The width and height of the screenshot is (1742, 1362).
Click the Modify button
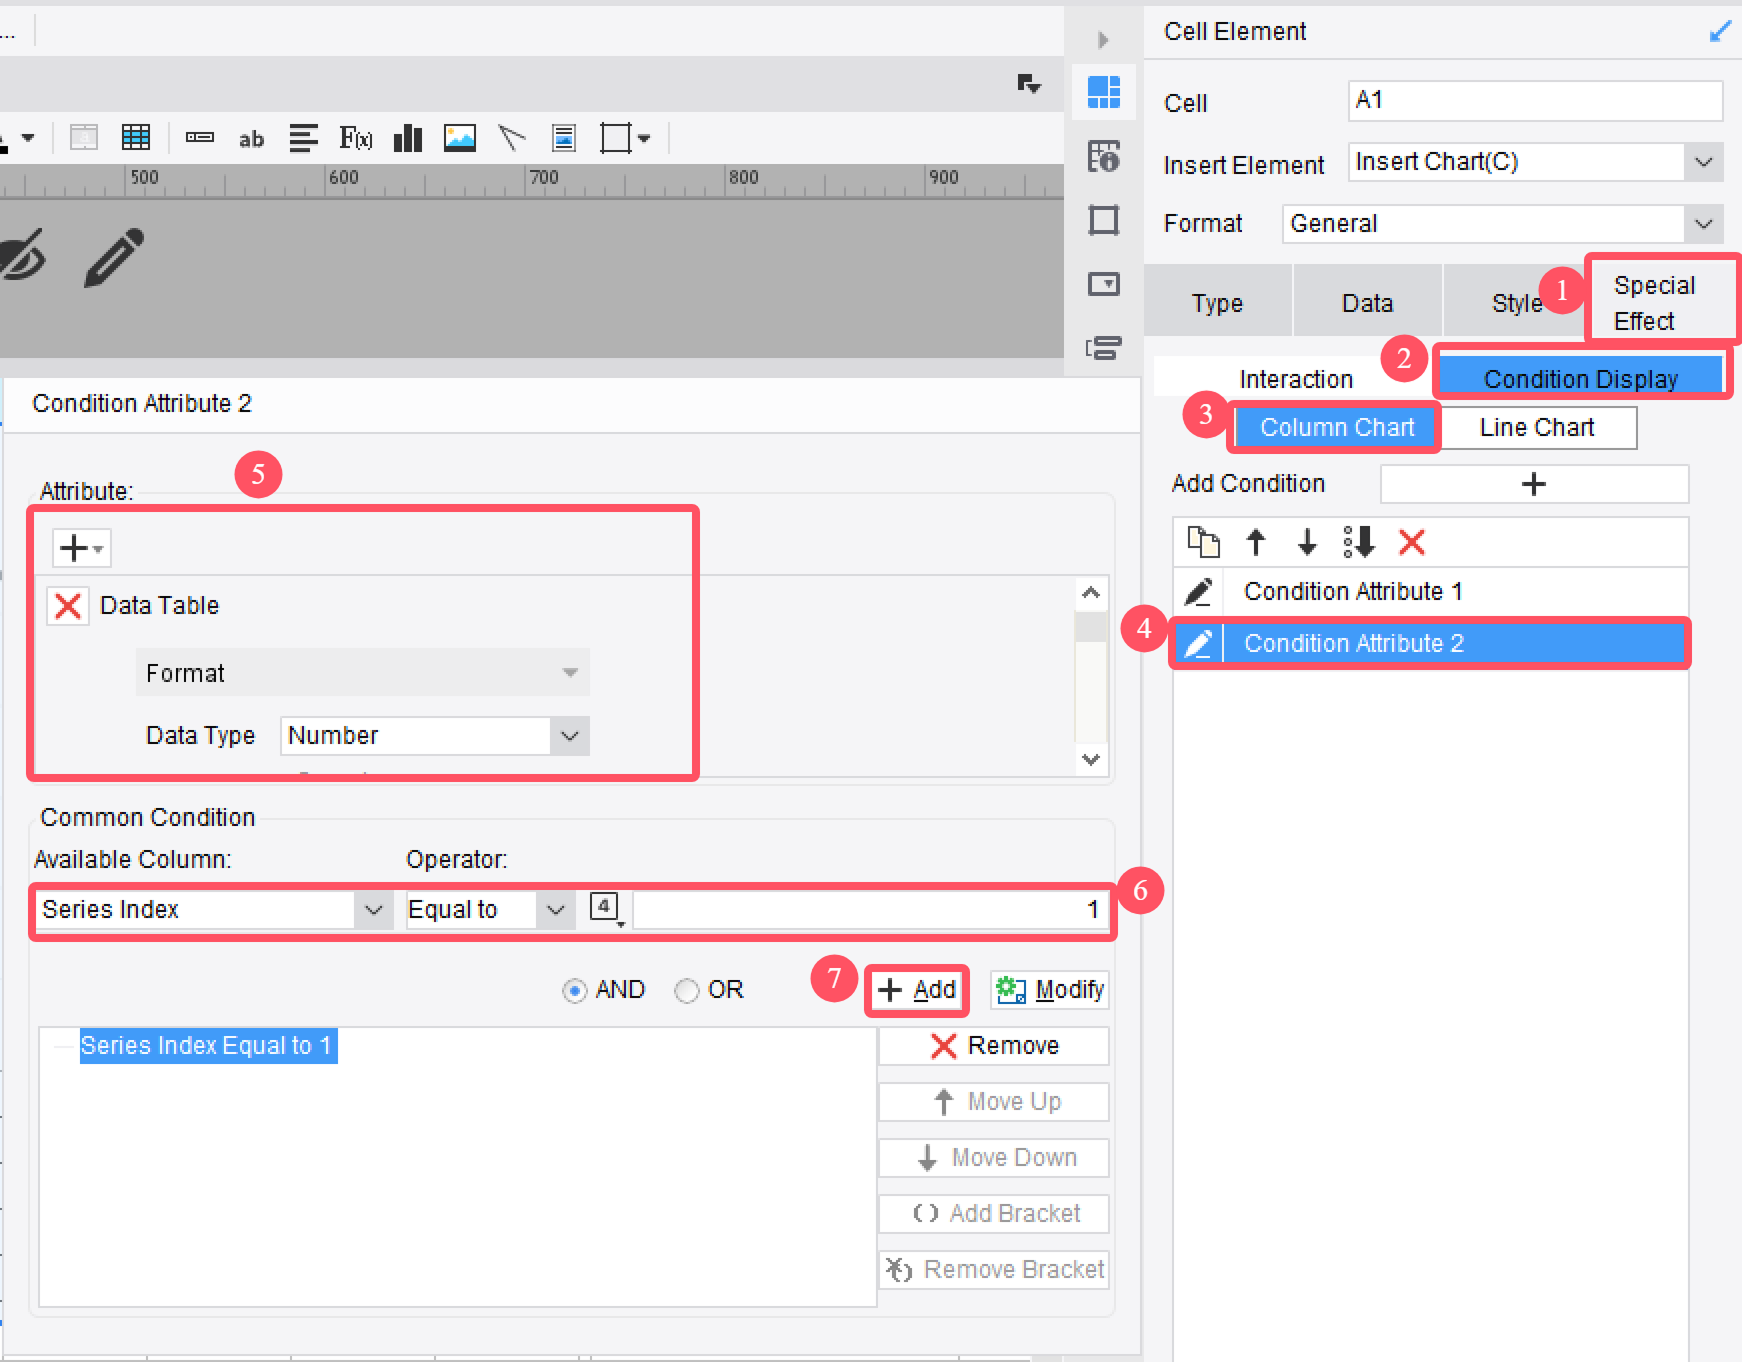click(1050, 991)
